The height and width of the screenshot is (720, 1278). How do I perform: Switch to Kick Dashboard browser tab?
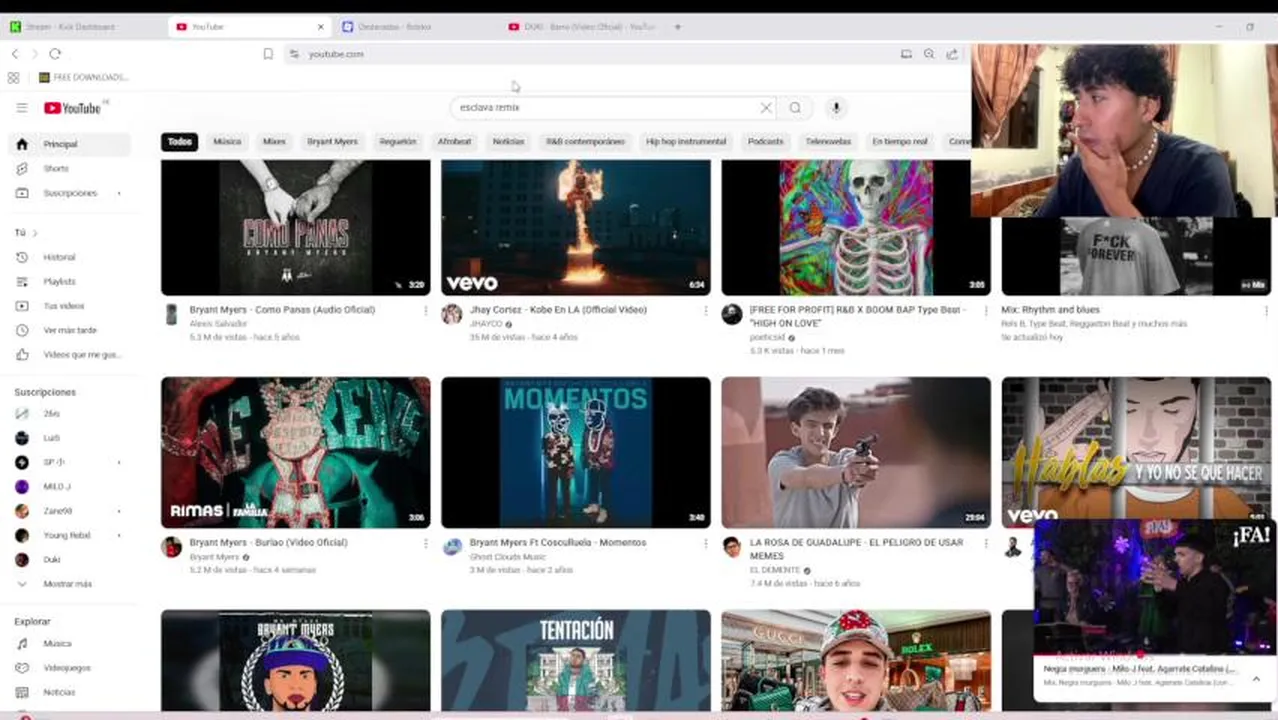80,27
